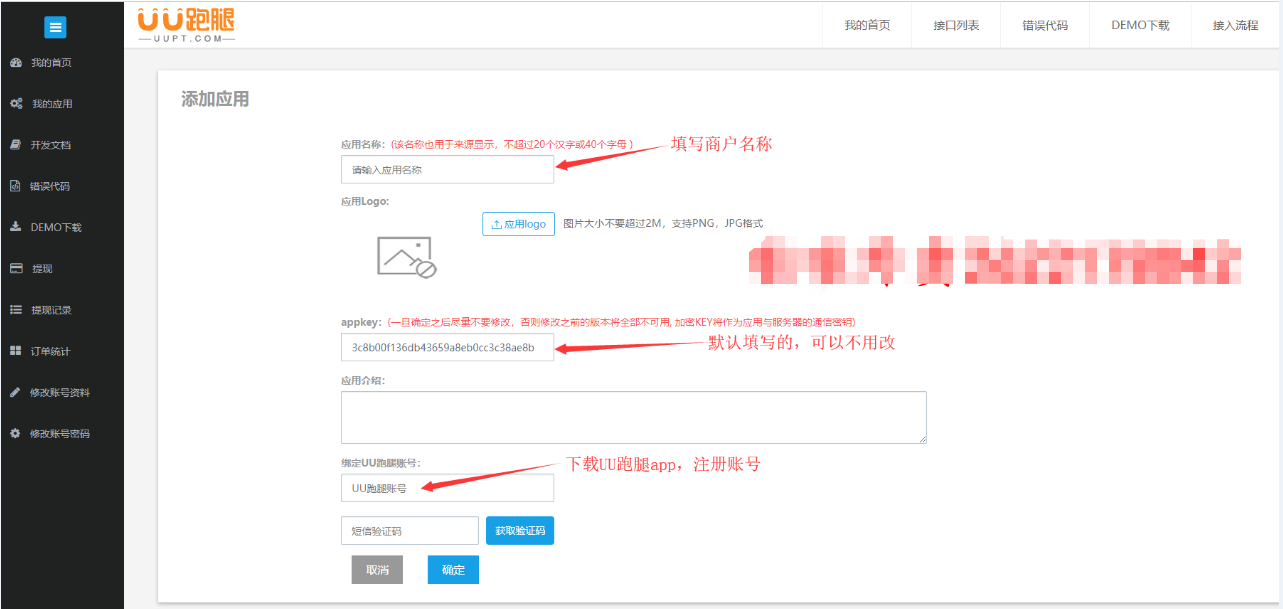Click the 应用Logo: label
1283x609 pixels.
(x=365, y=201)
